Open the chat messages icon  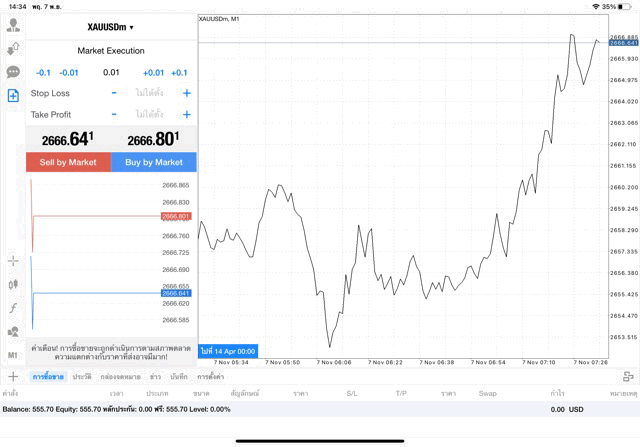pos(13,72)
